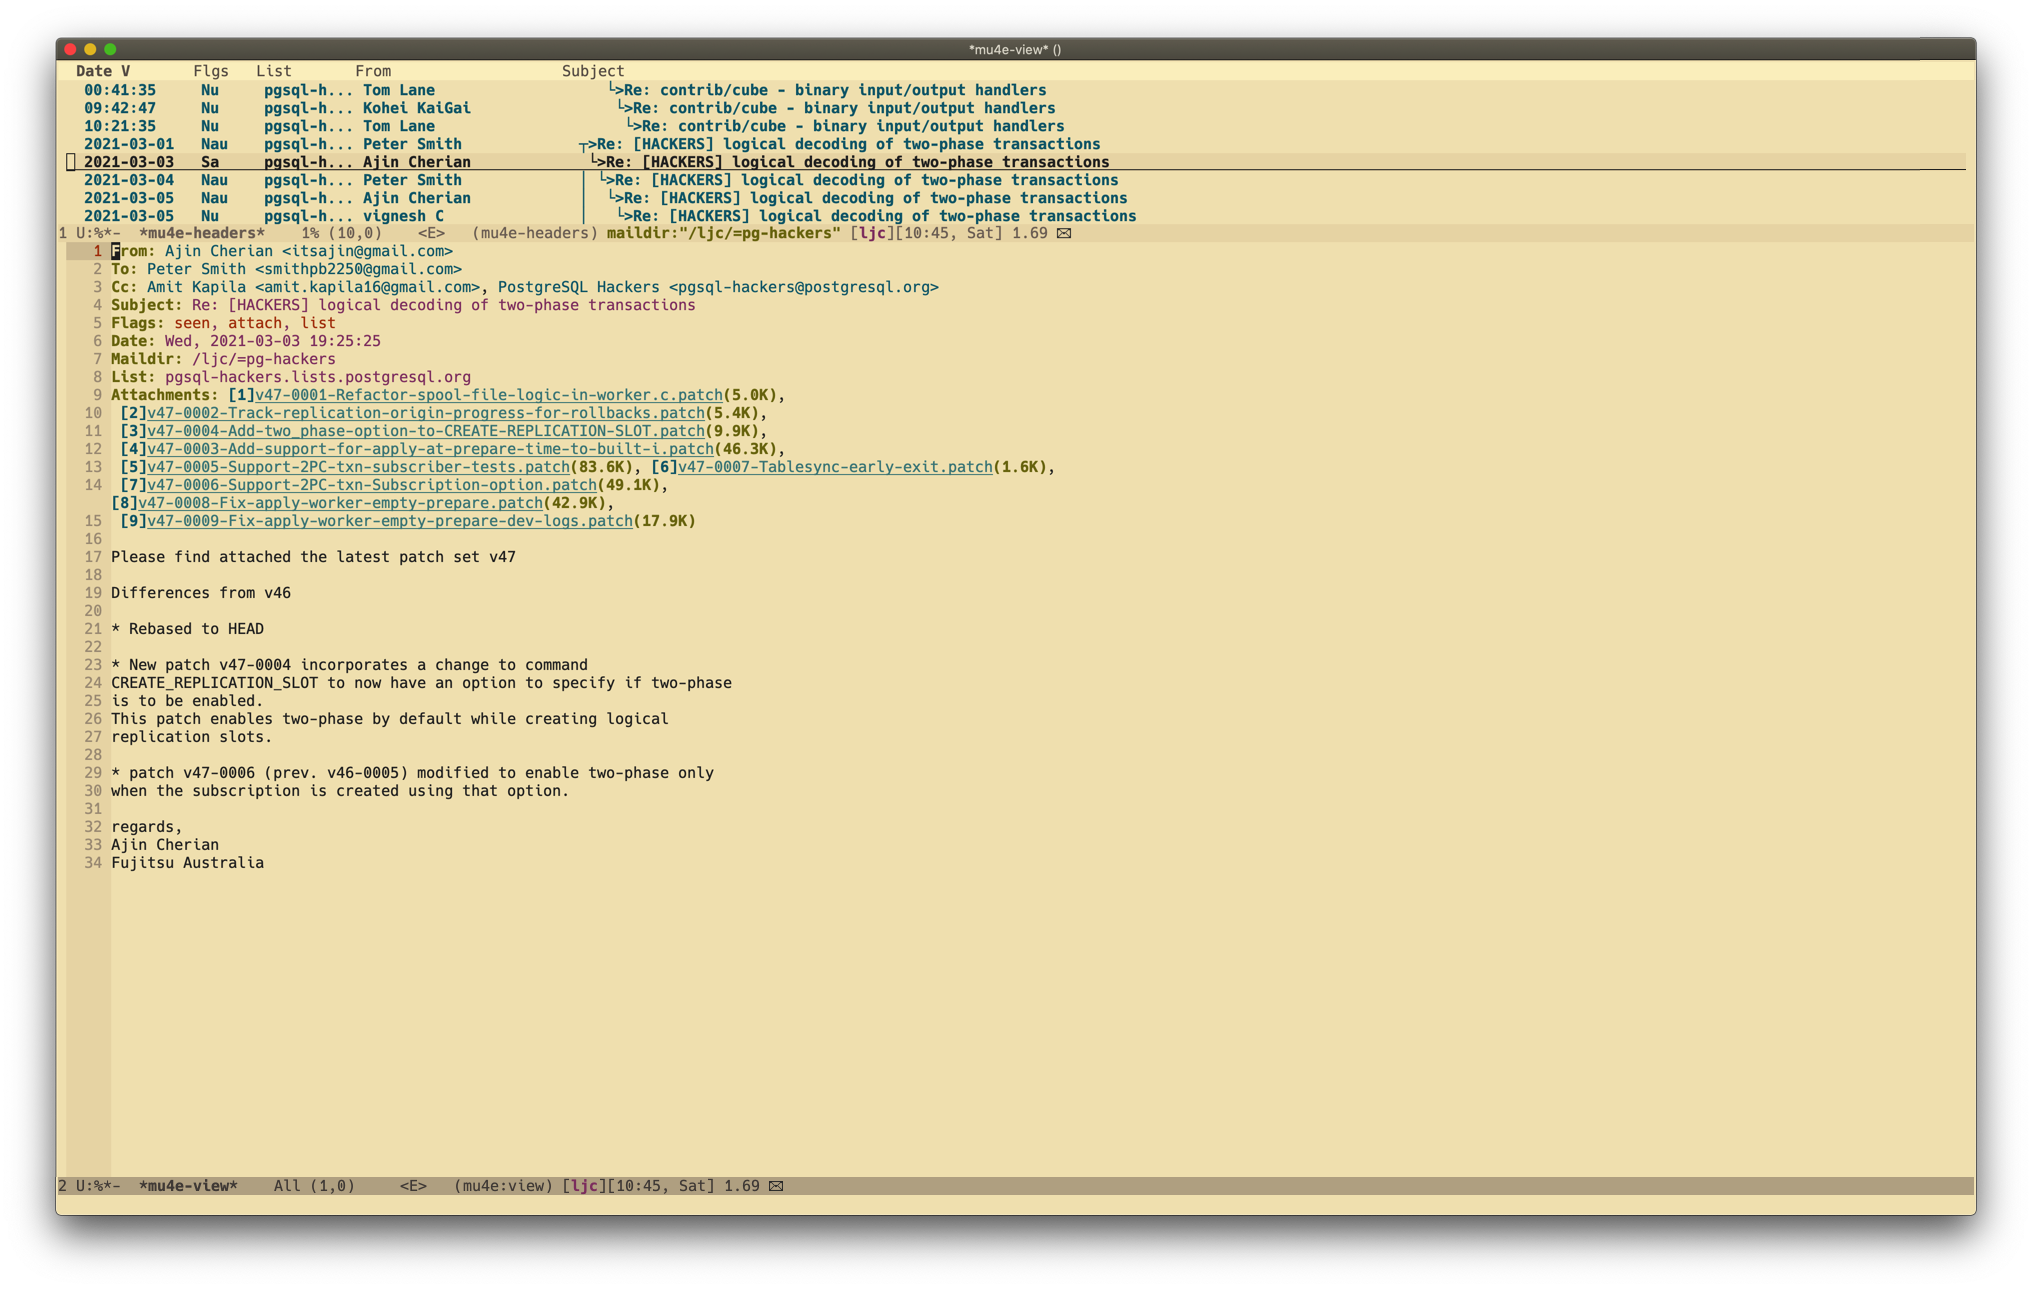Click the mu4e-headers buffer name in mode line

point(202,233)
